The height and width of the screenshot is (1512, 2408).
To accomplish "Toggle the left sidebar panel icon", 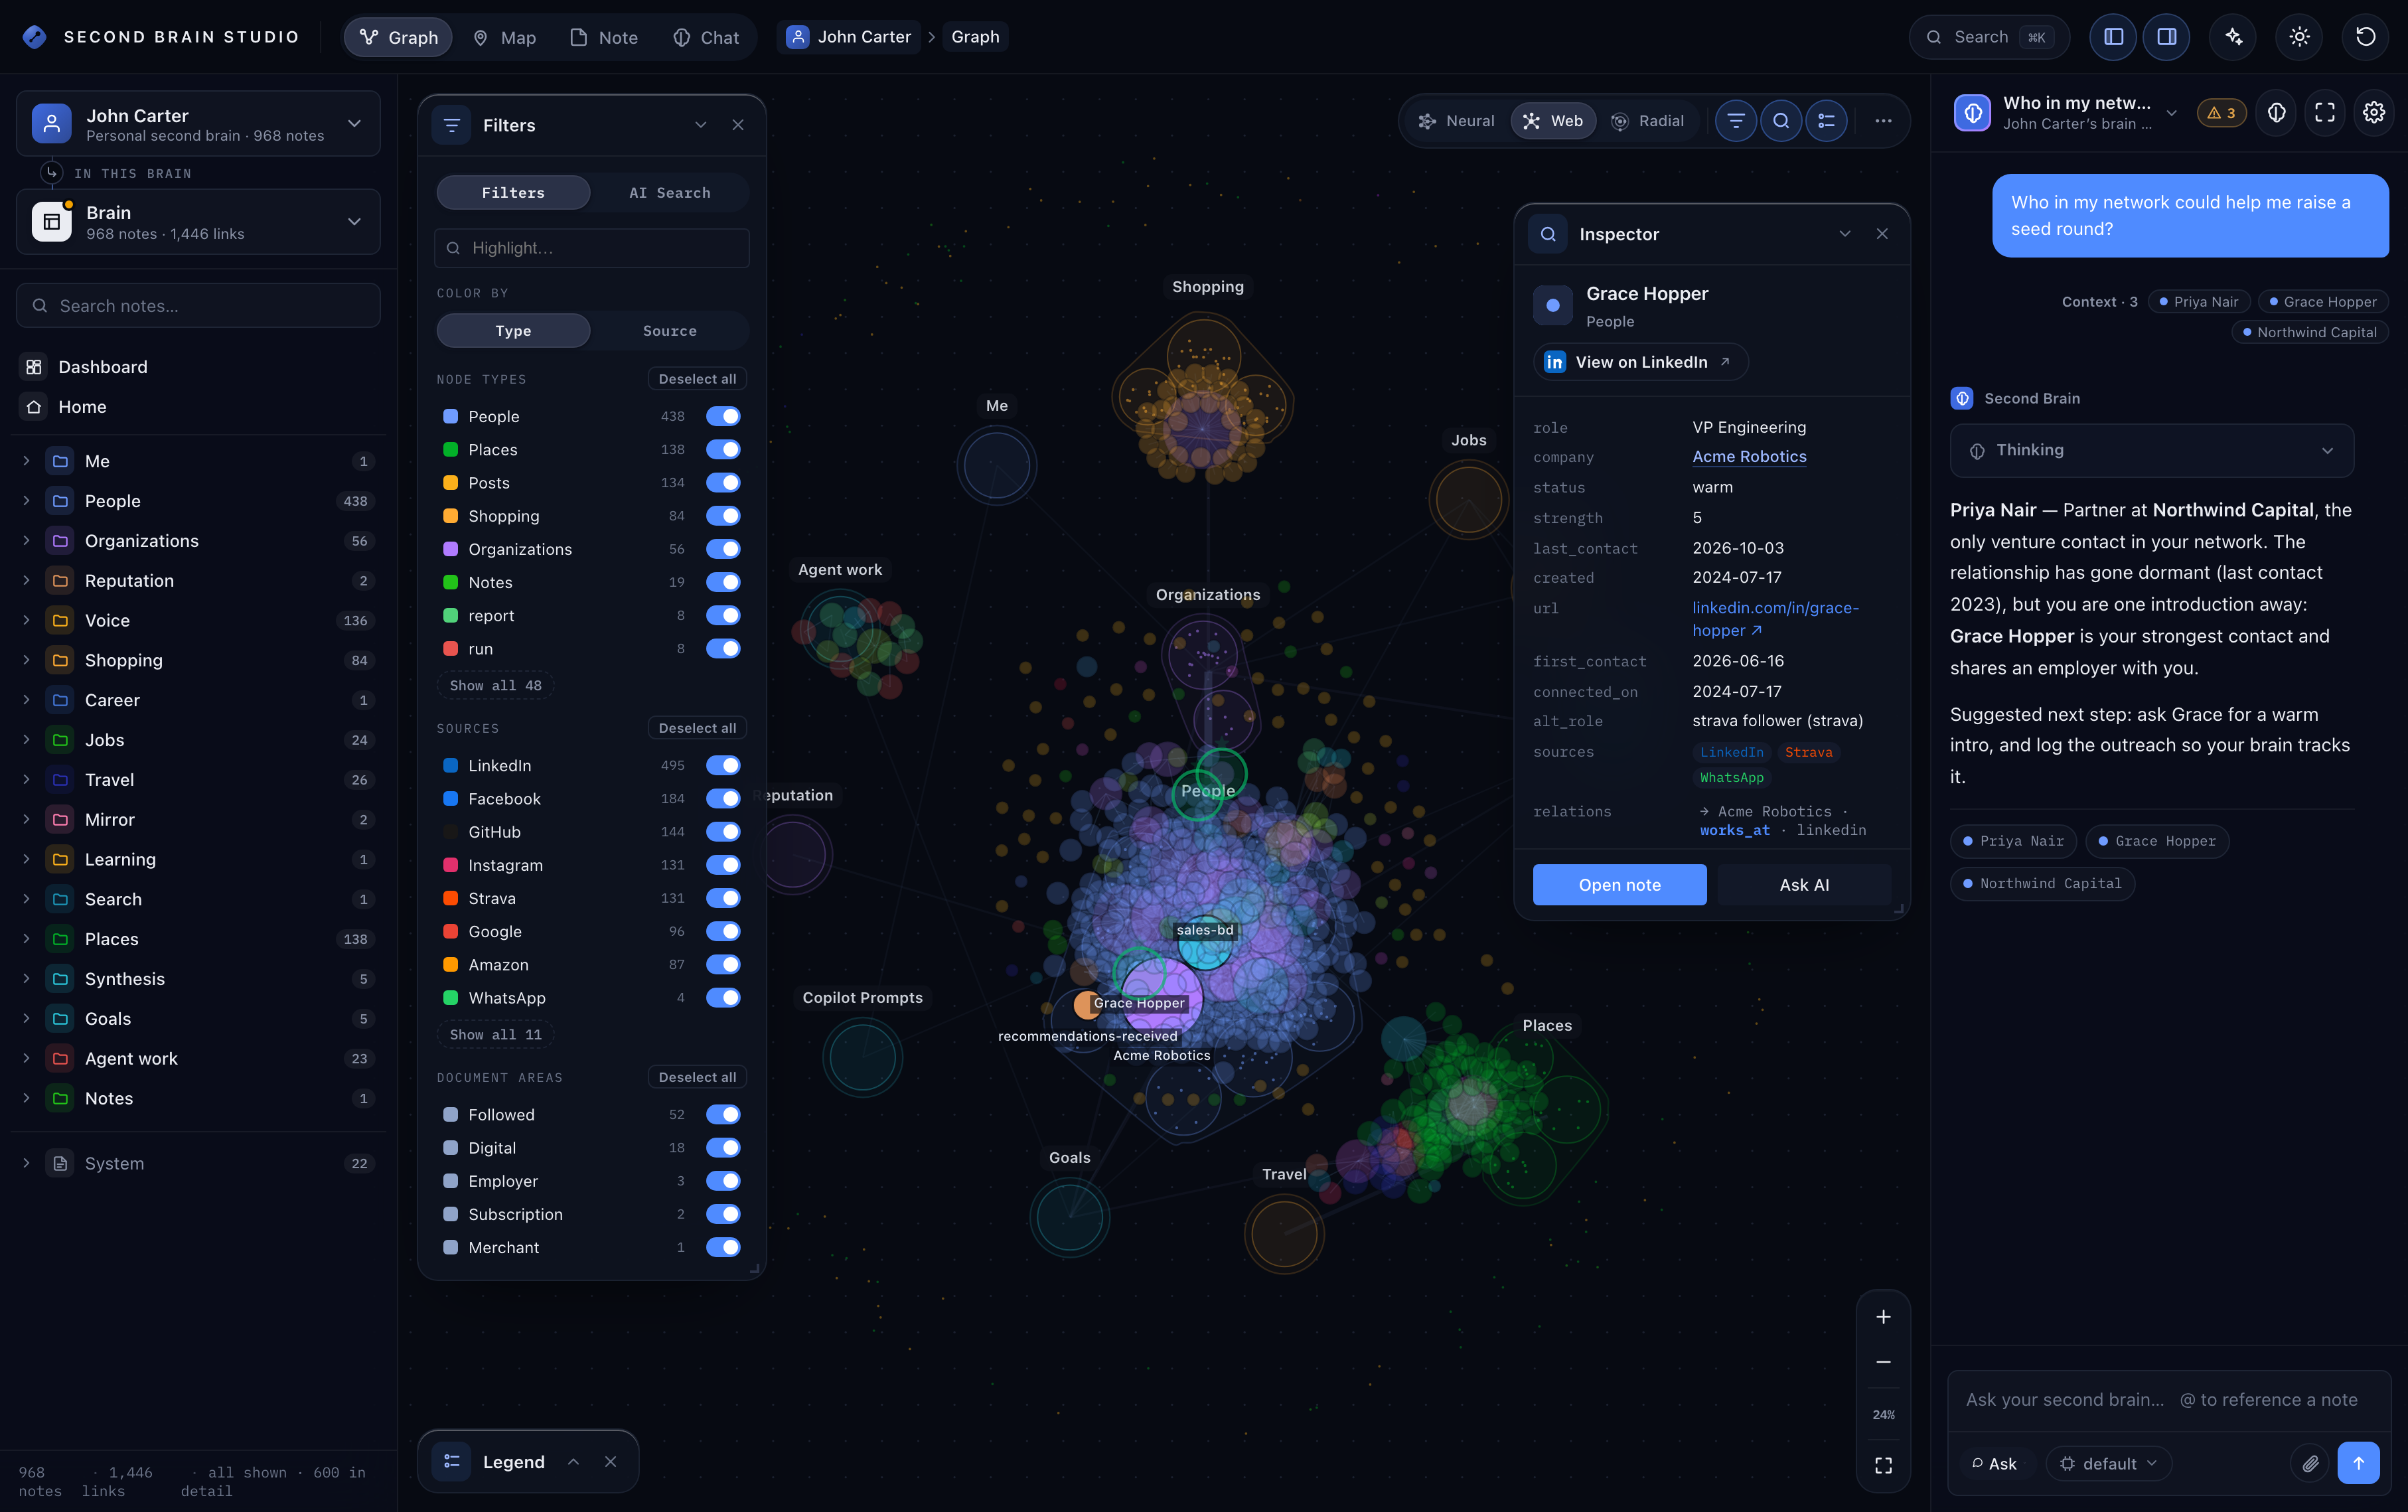I will 2113,37.
